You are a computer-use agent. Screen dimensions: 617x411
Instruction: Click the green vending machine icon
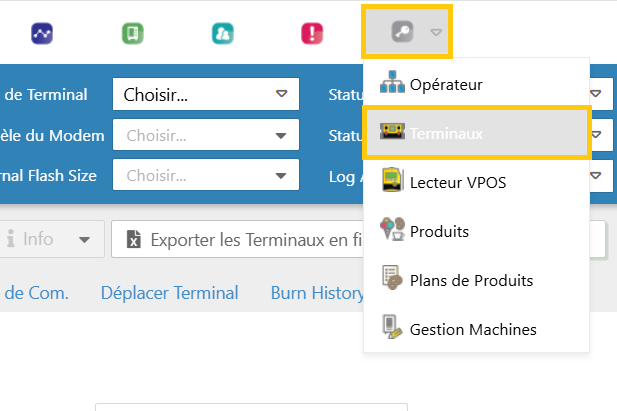point(133,33)
